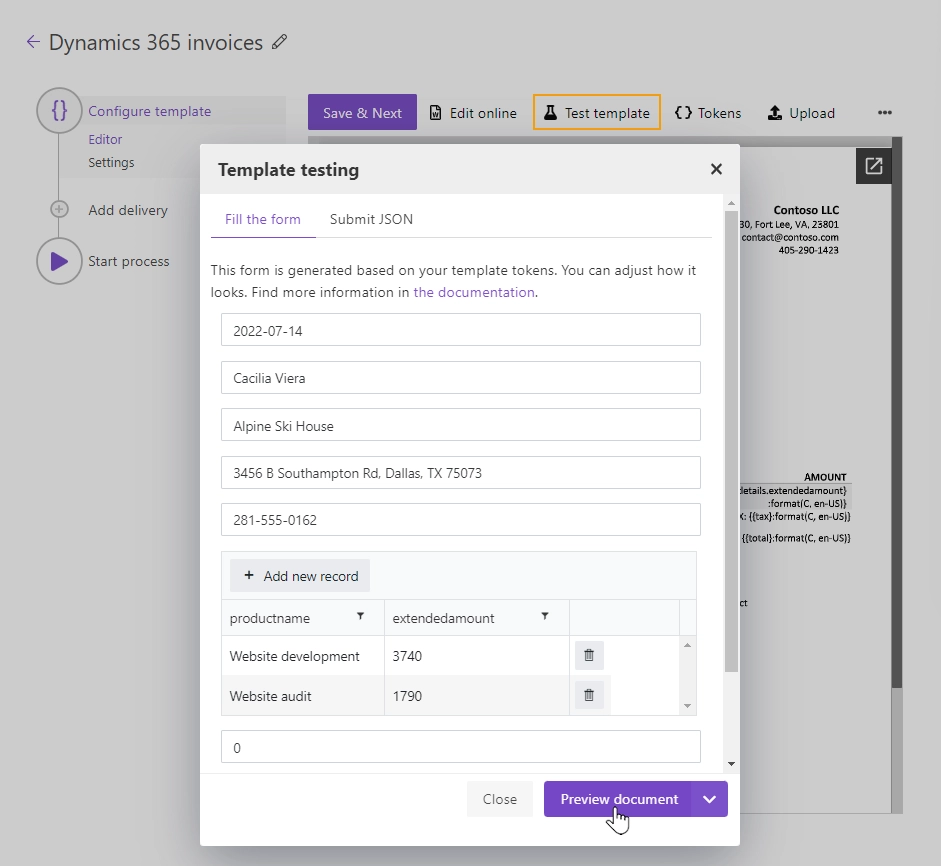The height and width of the screenshot is (866, 941).
Task: Click Save & Next button
Action: click(362, 112)
